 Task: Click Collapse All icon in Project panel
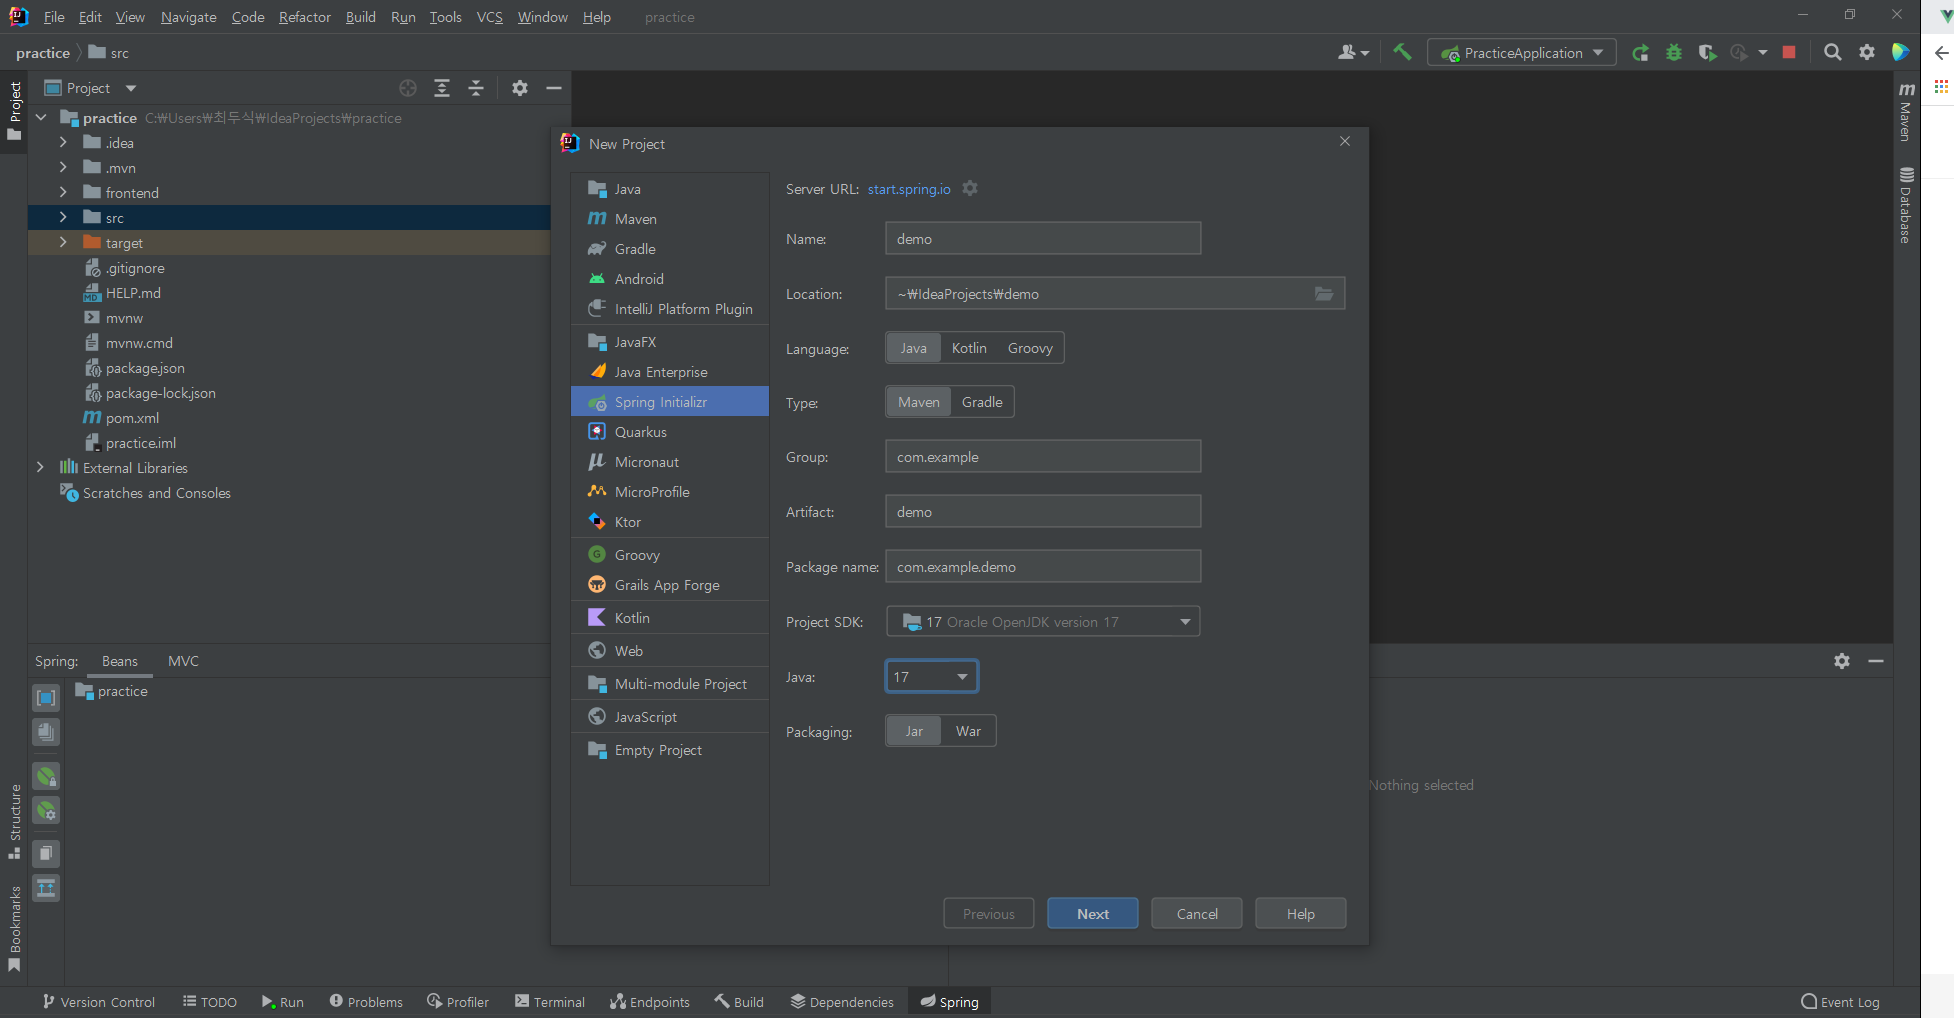coord(476,88)
